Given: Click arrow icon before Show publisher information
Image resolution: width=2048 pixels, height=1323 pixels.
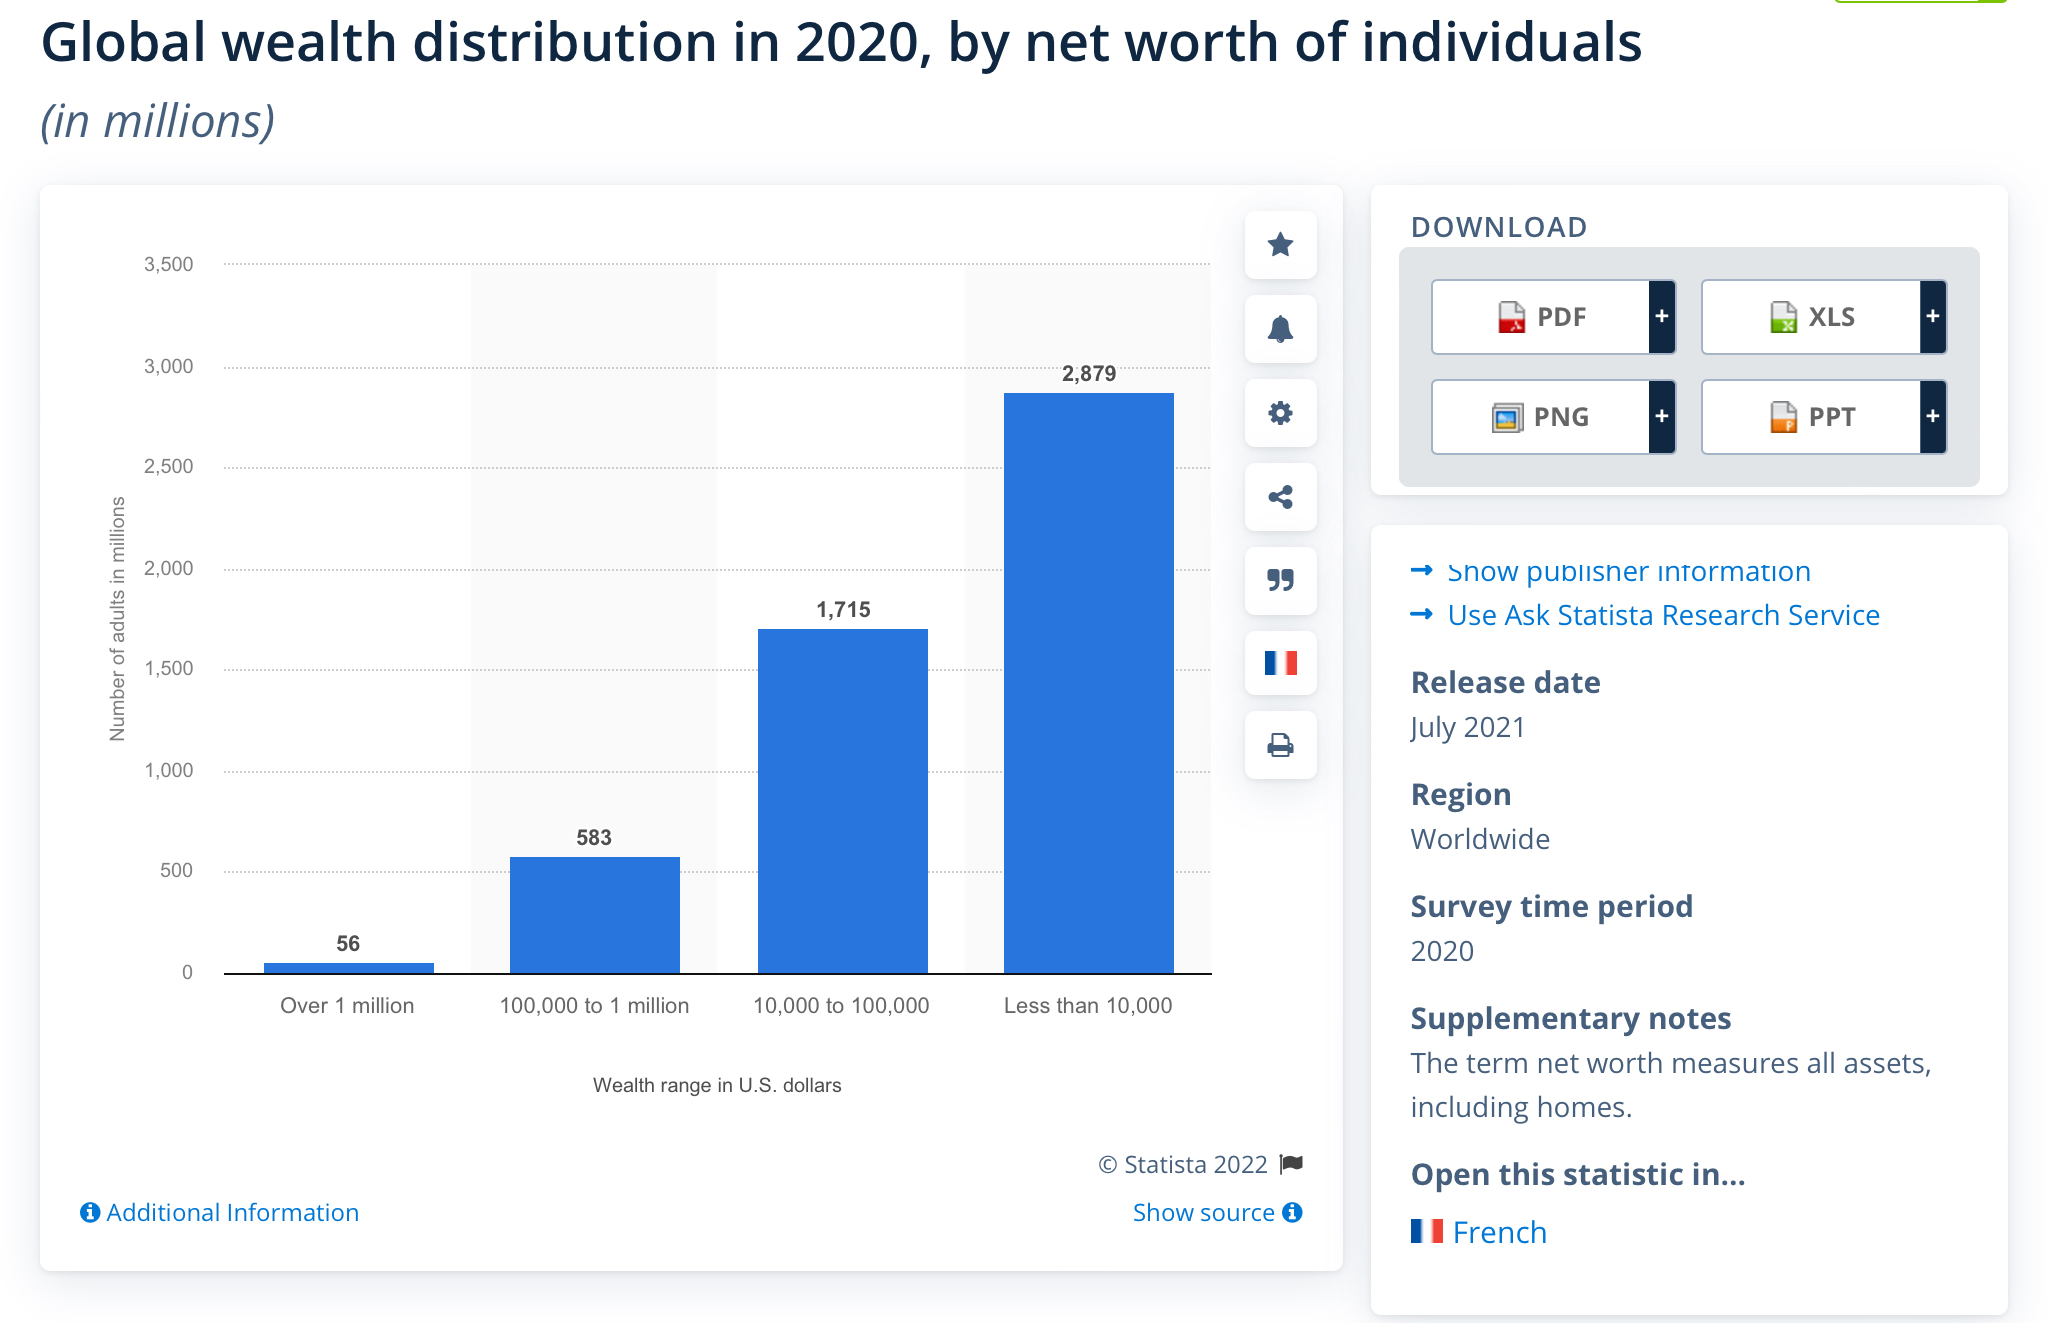Looking at the screenshot, I should click(x=1421, y=570).
